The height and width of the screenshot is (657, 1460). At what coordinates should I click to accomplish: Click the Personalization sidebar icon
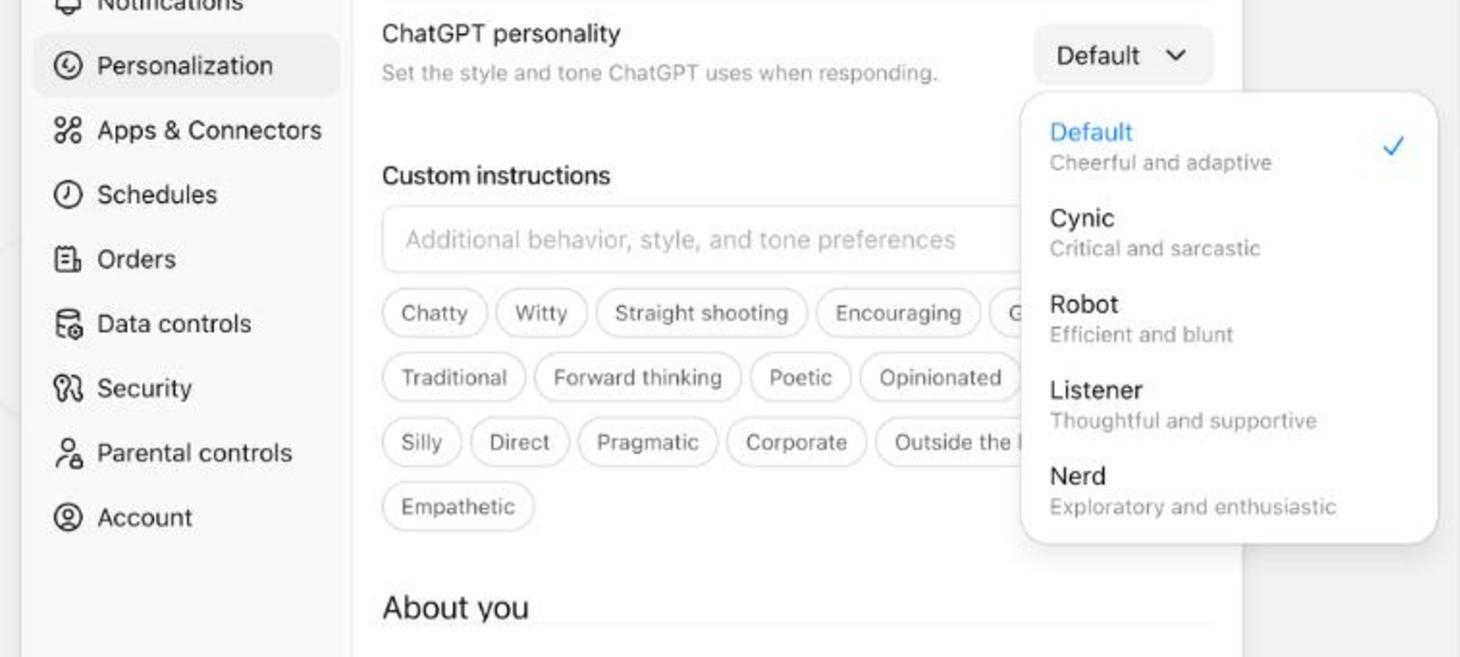pyautogui.click(x=68, y=66)
